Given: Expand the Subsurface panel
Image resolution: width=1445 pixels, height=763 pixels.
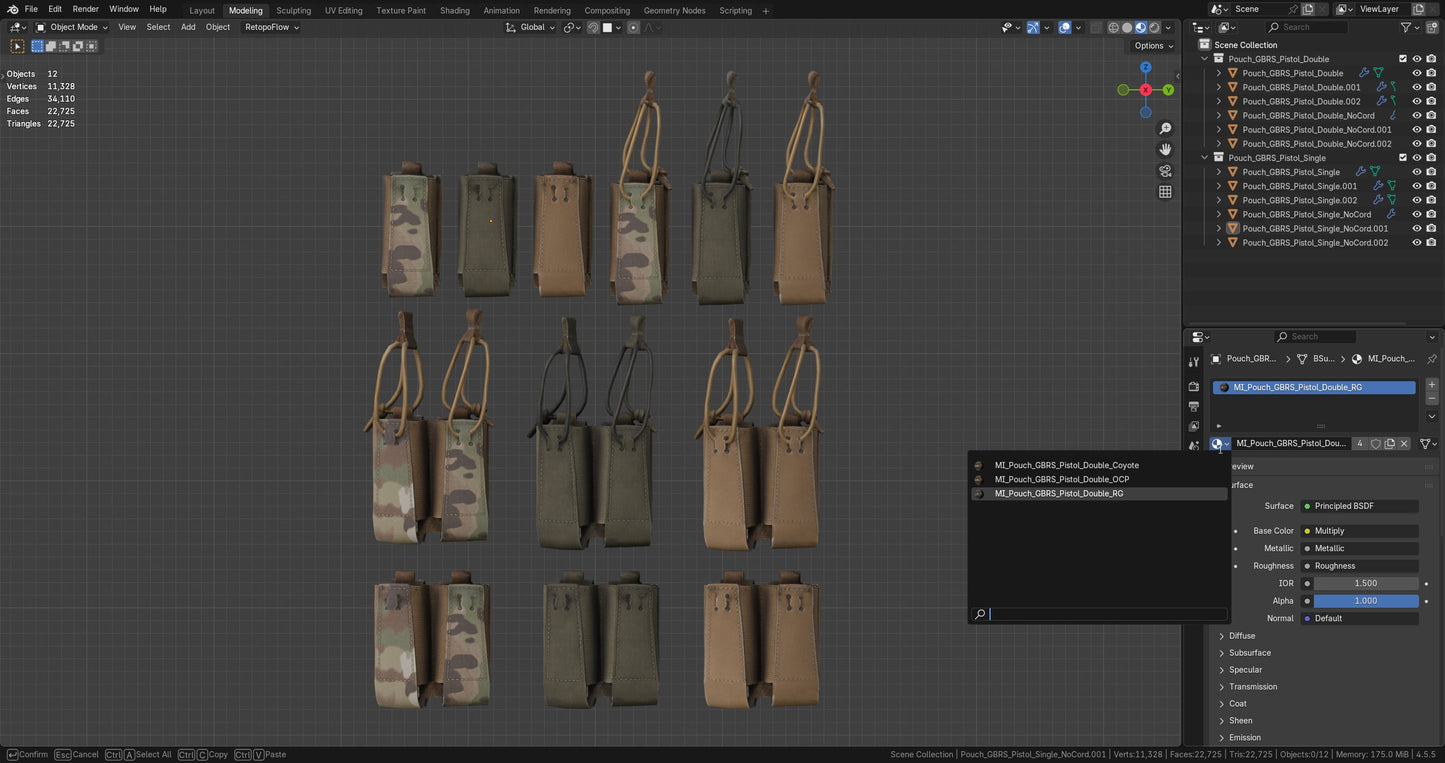Looking at the screenshot, I should (1249, 653).
